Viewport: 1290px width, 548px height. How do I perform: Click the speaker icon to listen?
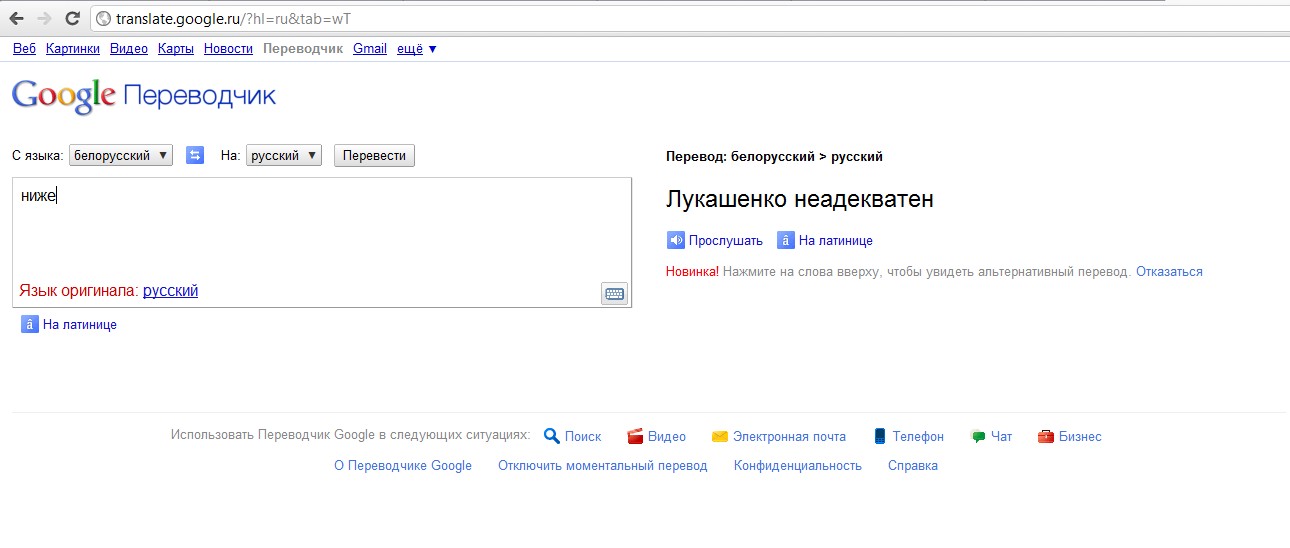click(x=676, y=240)
